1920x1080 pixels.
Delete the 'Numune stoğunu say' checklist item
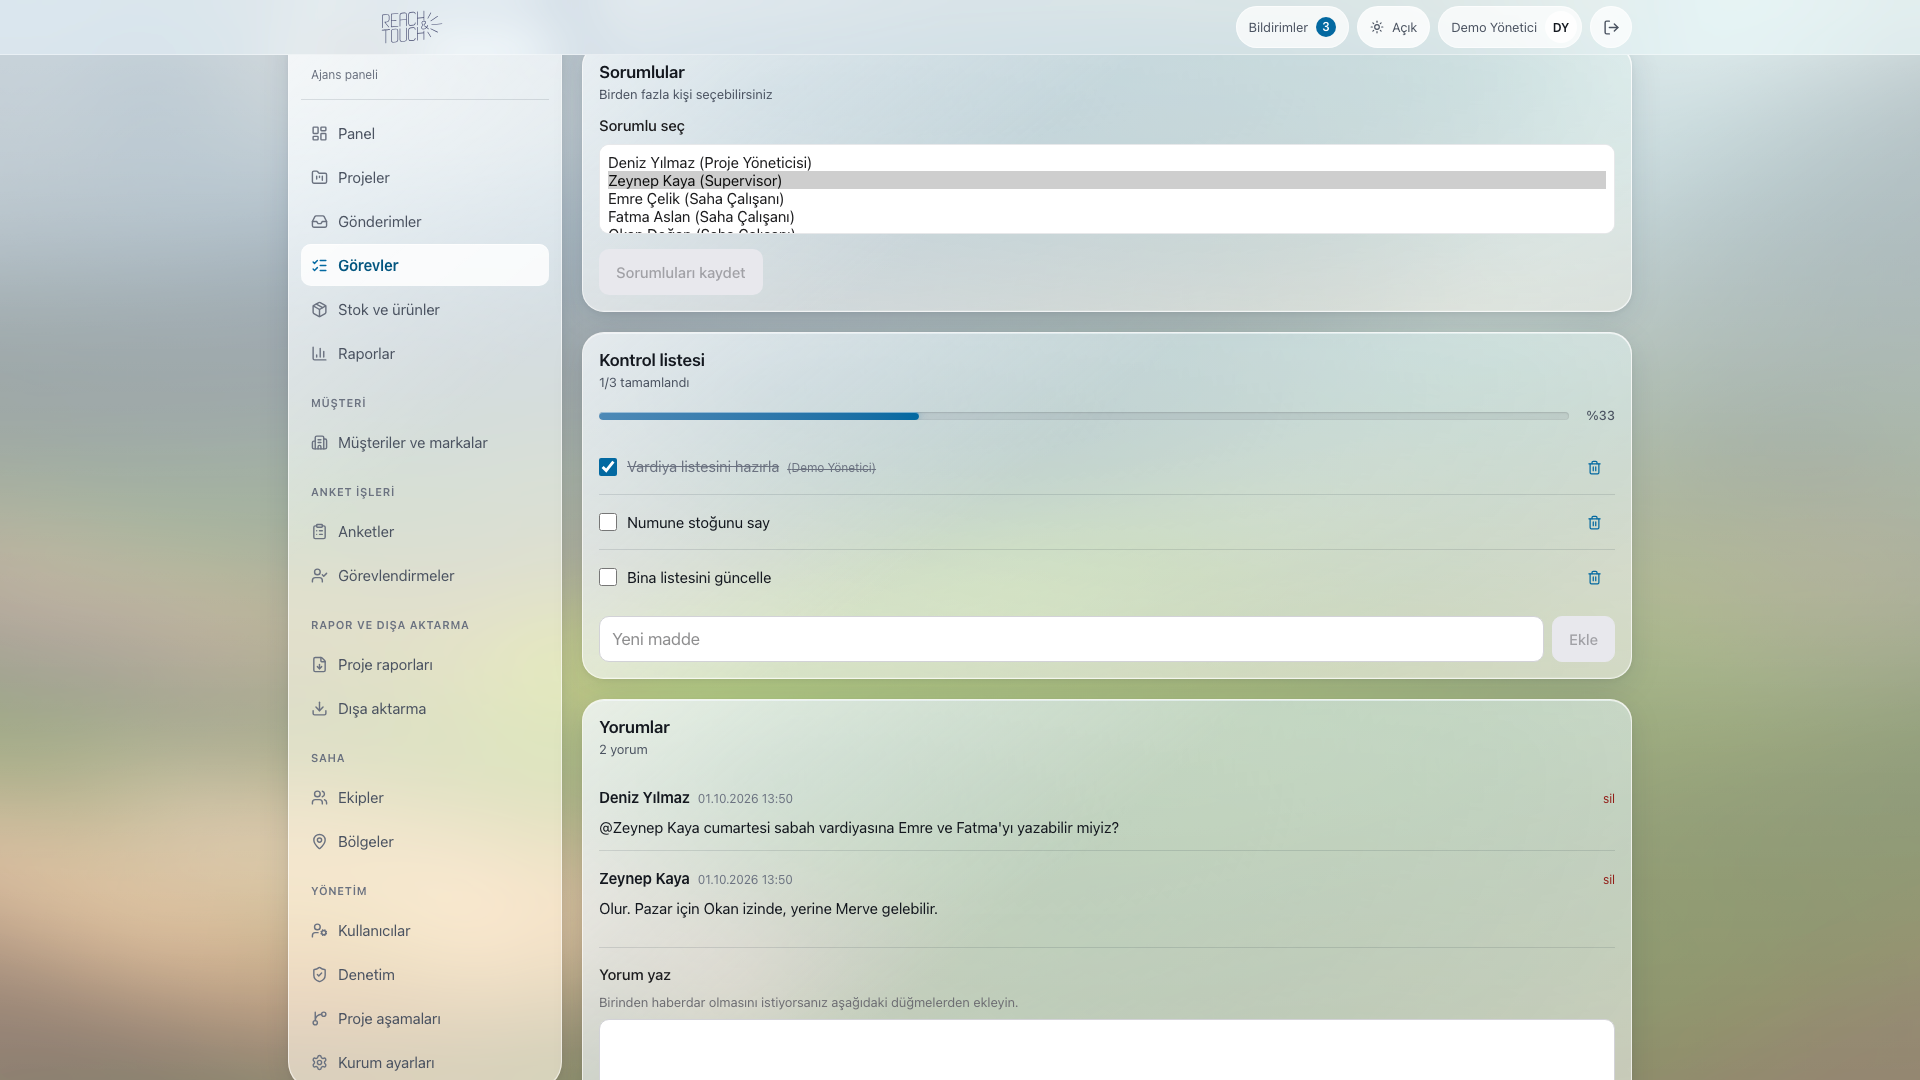pos(1594,522)
